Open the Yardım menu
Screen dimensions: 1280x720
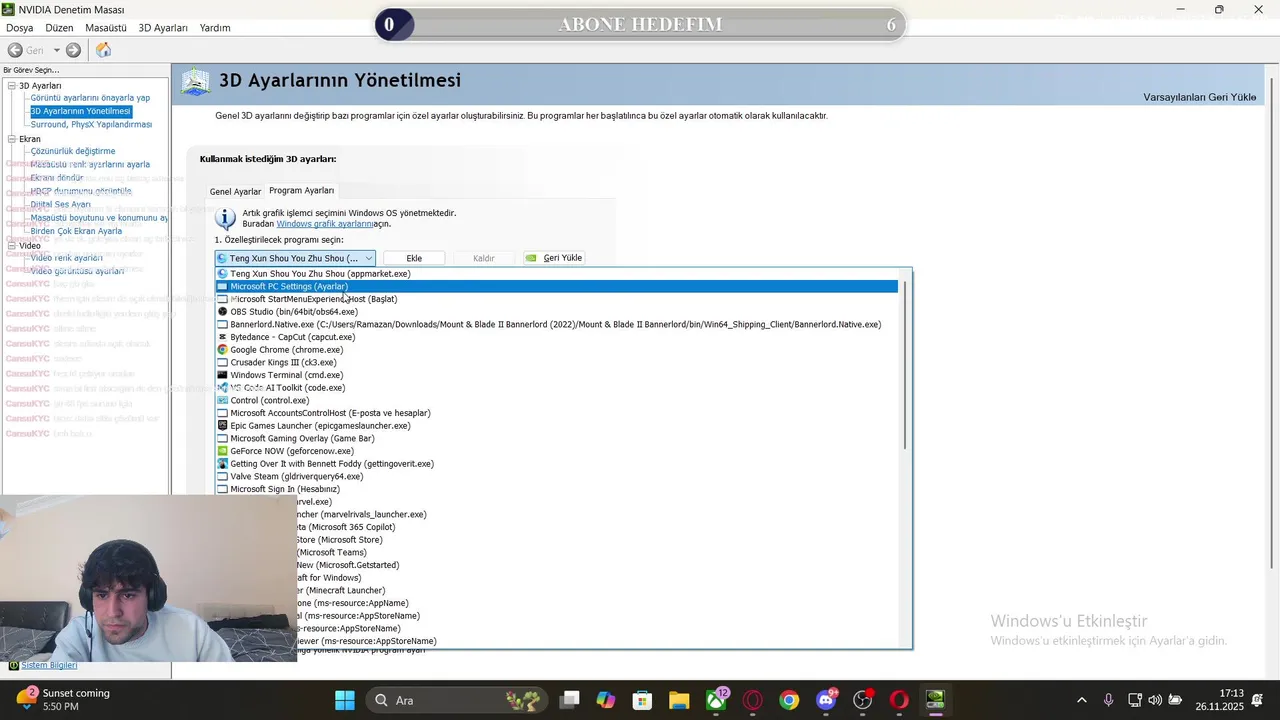(215, 28)
